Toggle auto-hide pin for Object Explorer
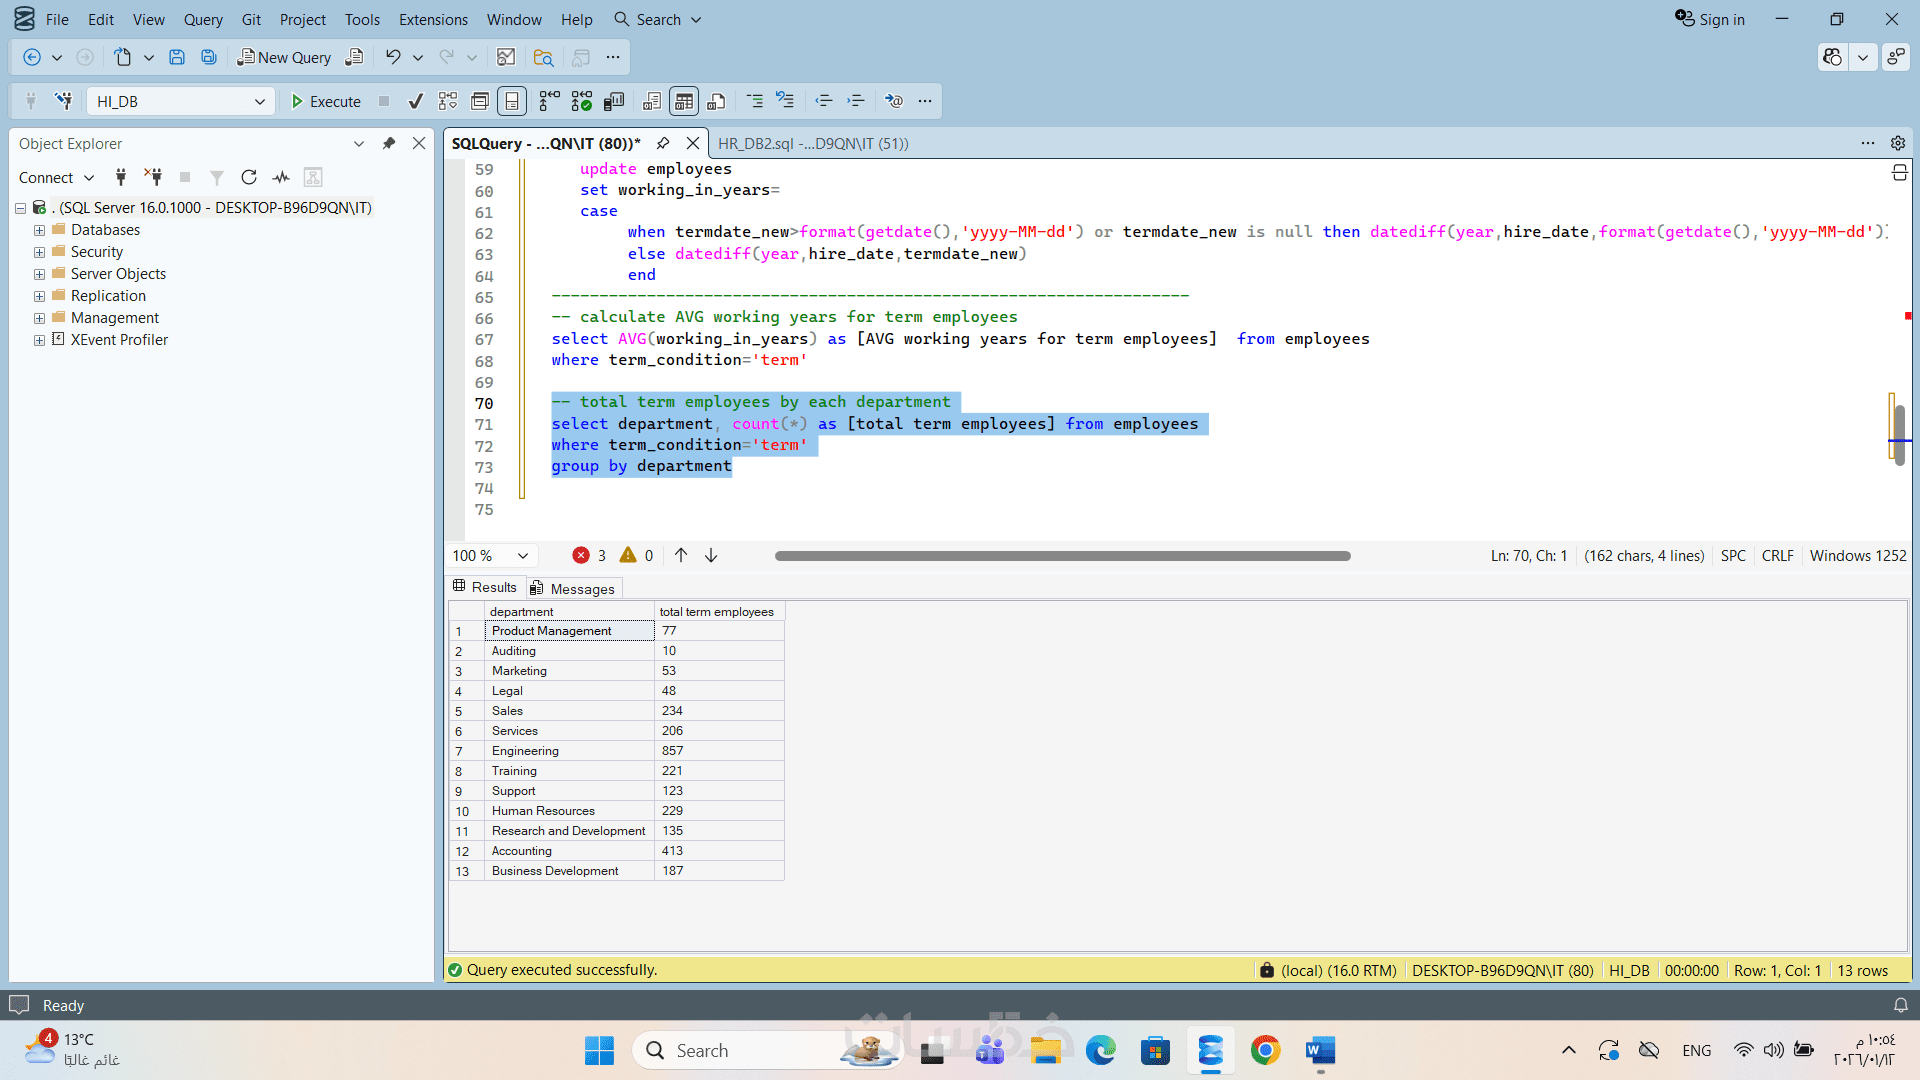This screenshot has width=1920, height=1080. coord(389,143)
